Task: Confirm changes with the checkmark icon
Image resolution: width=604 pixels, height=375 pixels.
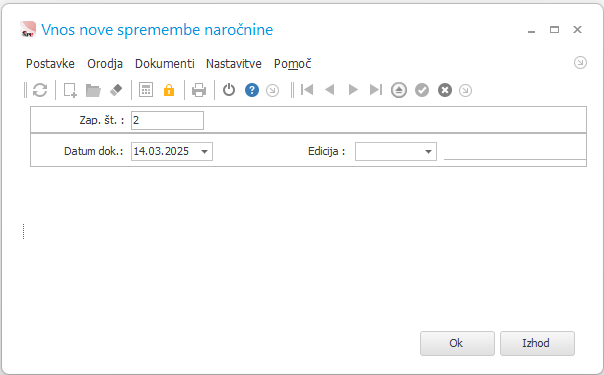Action: tap(422, 90)
